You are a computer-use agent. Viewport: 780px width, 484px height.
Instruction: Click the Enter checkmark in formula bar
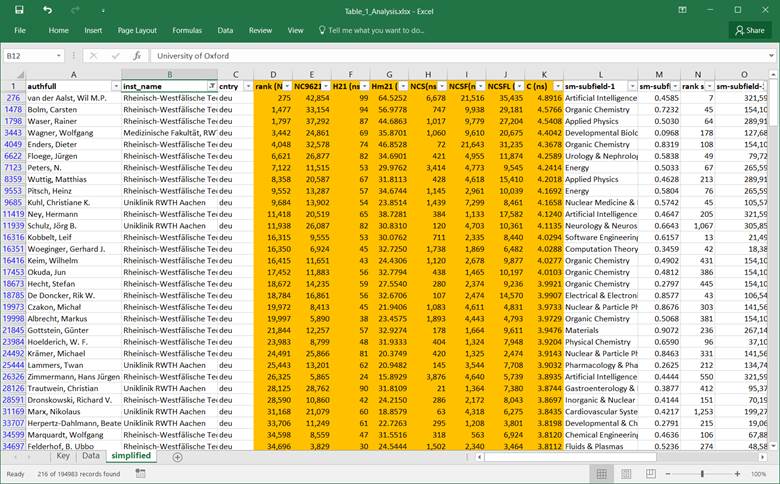(115, 56)
